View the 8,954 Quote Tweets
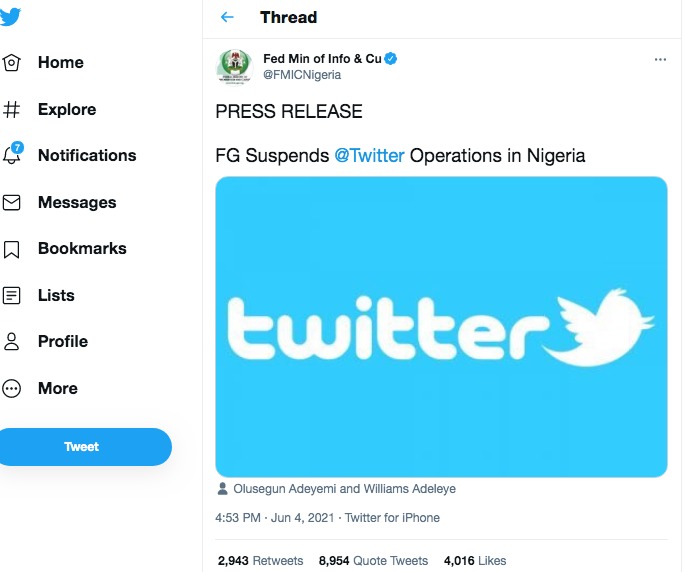The image size is (686, 572). [373, 561]
